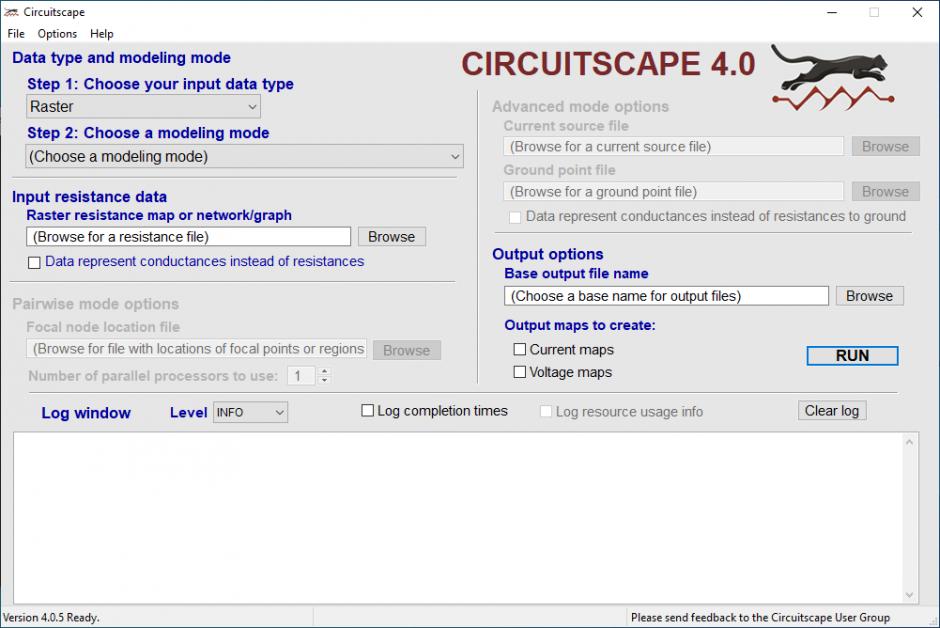This screenshot has height=628, width=940.
Task: Increase parallel processors with up arrow
Action: tap(324, 371)
